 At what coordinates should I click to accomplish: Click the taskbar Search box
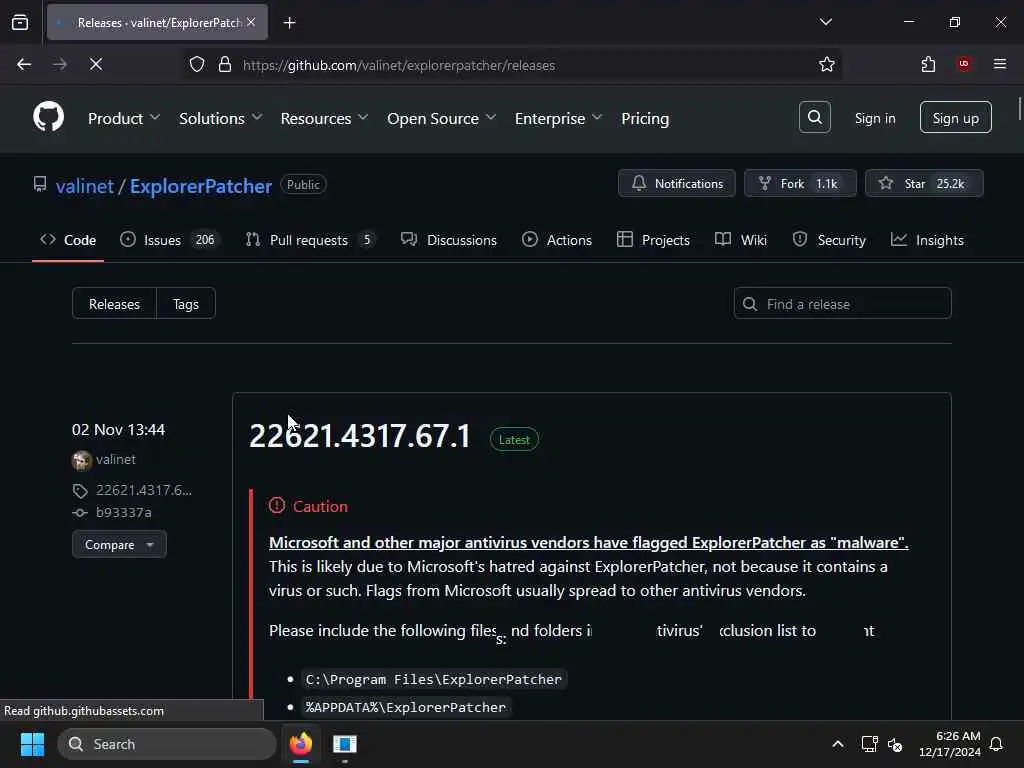tap(167, 744)
